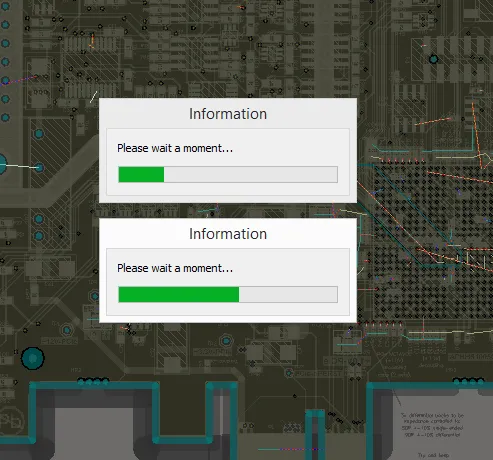Viewport: 493px width, 460px height.
Task: Select the lower dialog's "Please wait a moment..." text
Action: (x=175, y=268)
